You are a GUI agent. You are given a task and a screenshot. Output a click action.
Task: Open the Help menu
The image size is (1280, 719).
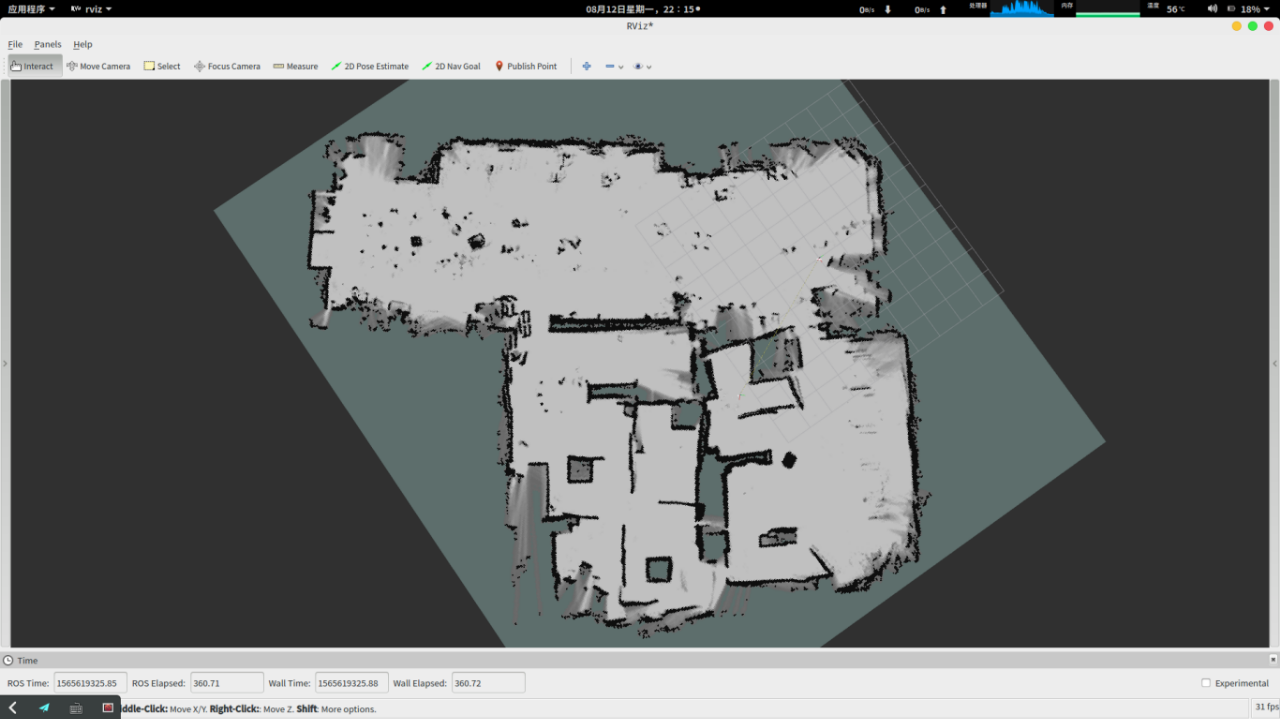(x=83, y=44)
